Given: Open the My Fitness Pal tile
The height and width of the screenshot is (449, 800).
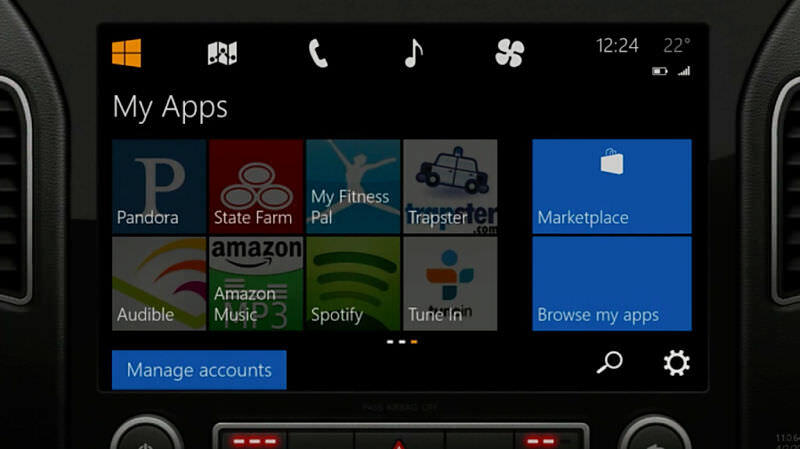Looking at the screenshot, I should [353, 186].
